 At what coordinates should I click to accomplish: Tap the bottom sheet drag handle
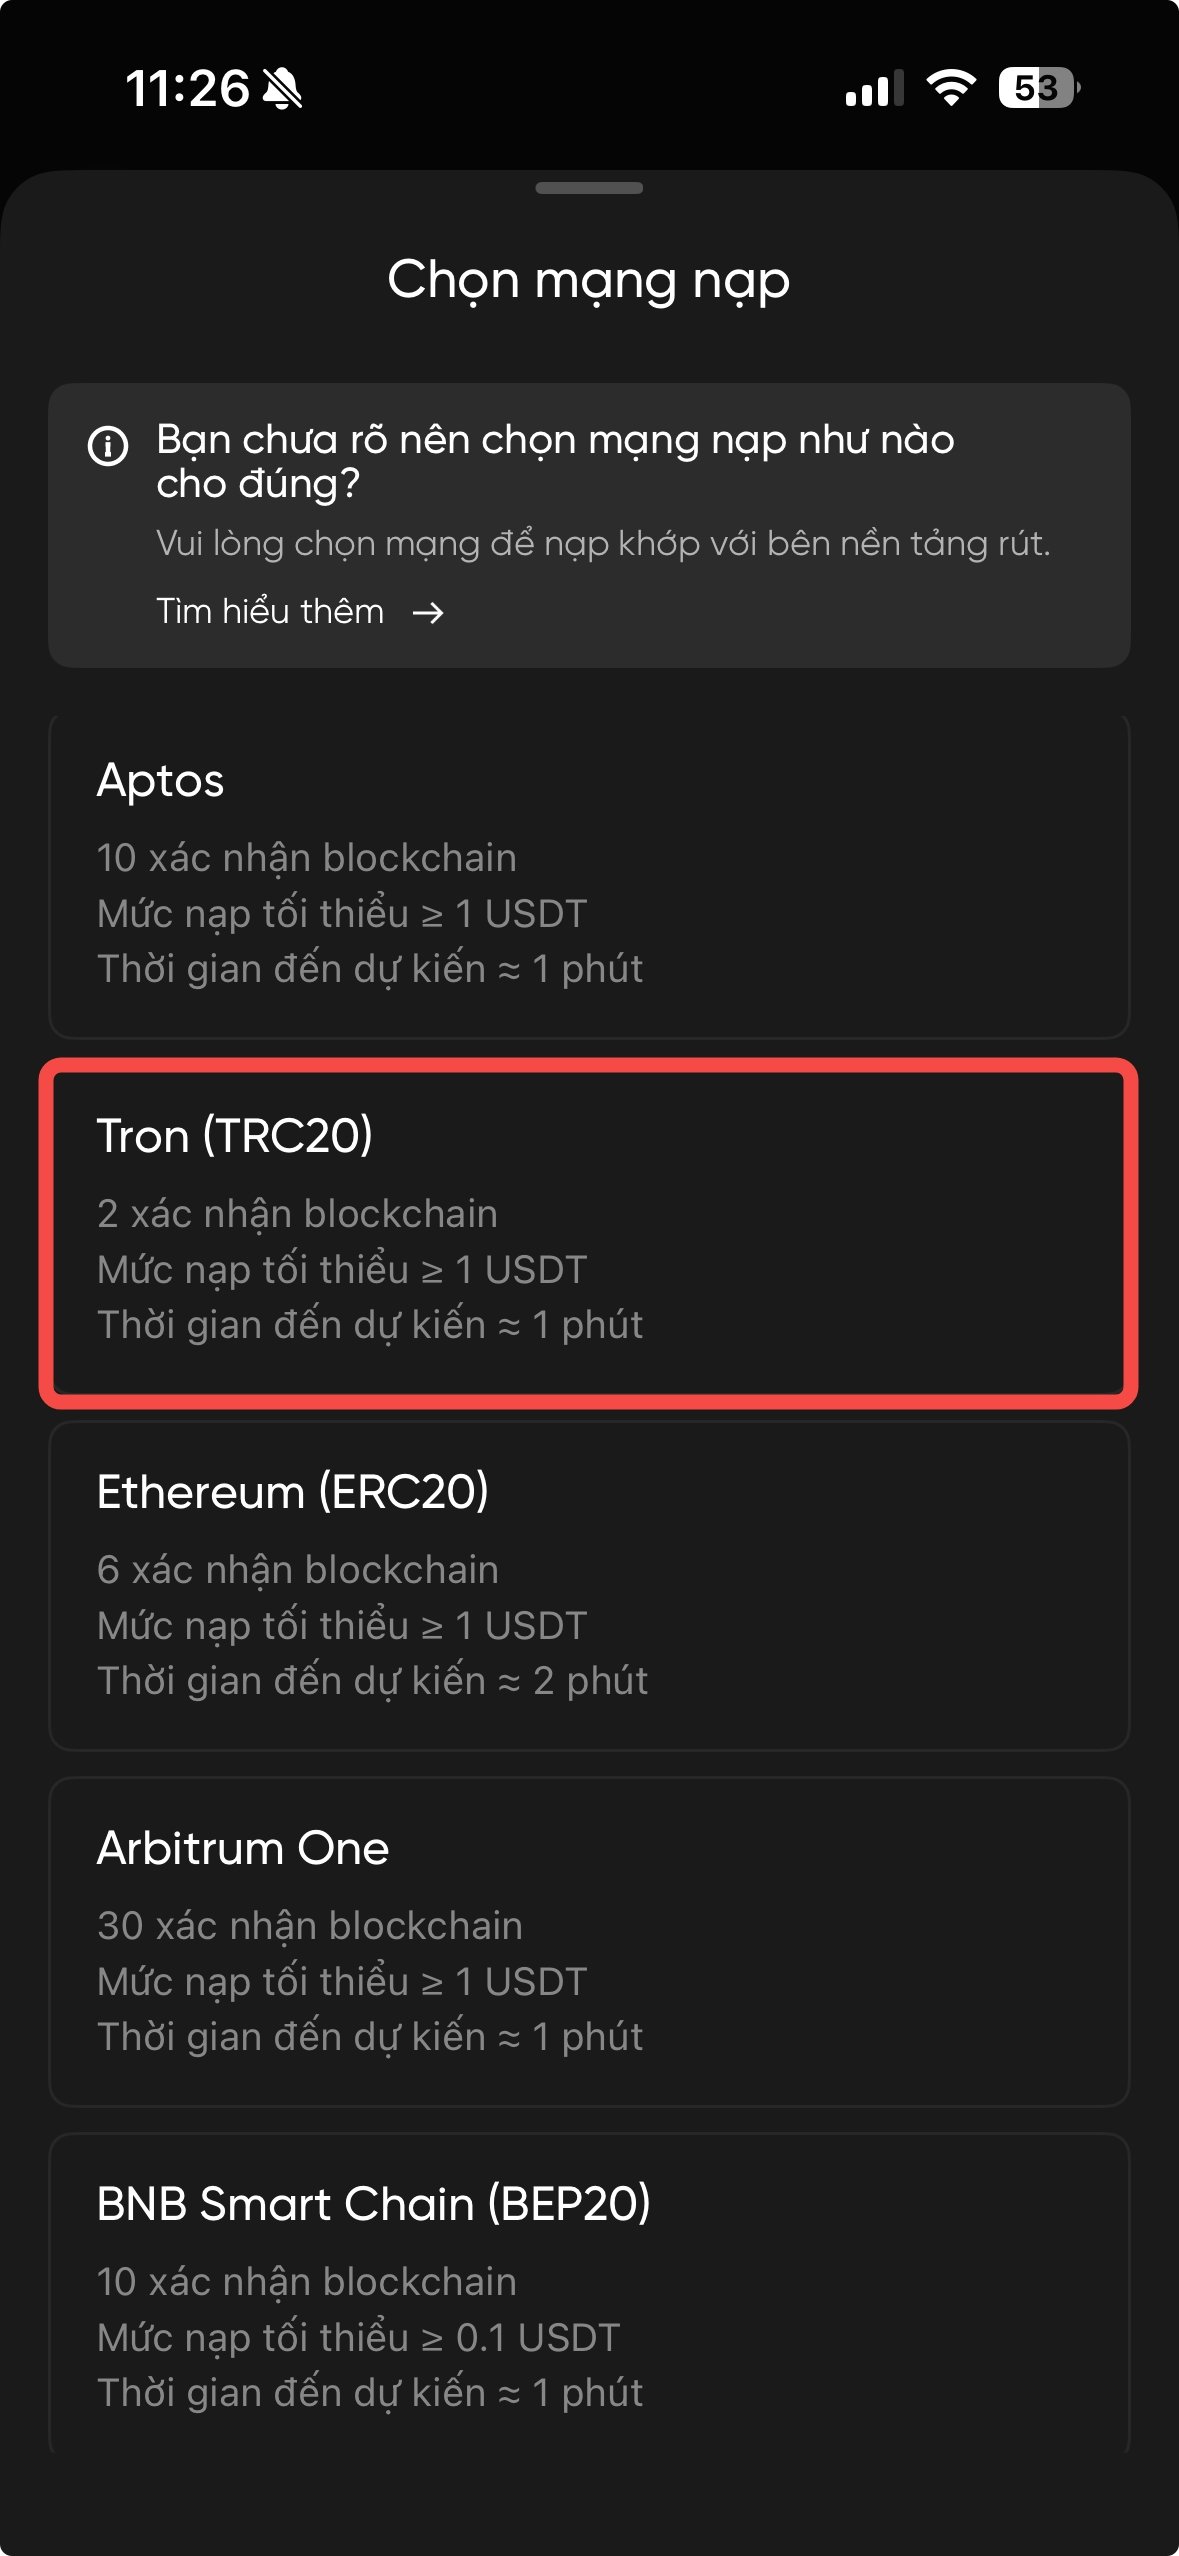tap(589, 188)
